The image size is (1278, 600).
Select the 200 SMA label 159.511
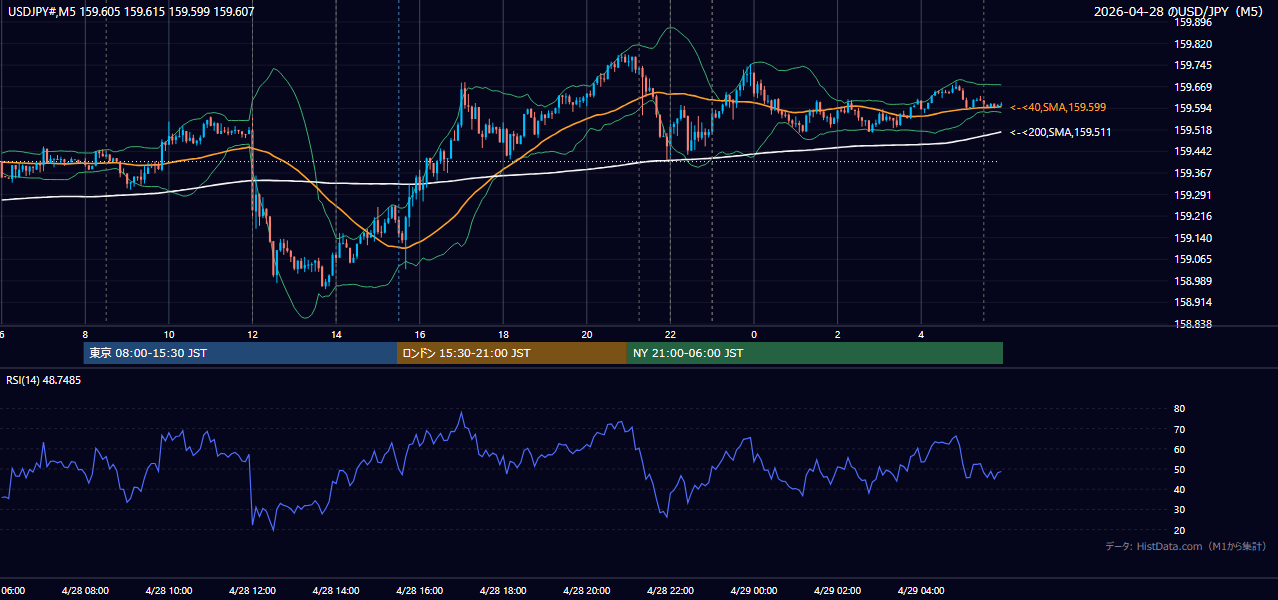pos(1060,132)
